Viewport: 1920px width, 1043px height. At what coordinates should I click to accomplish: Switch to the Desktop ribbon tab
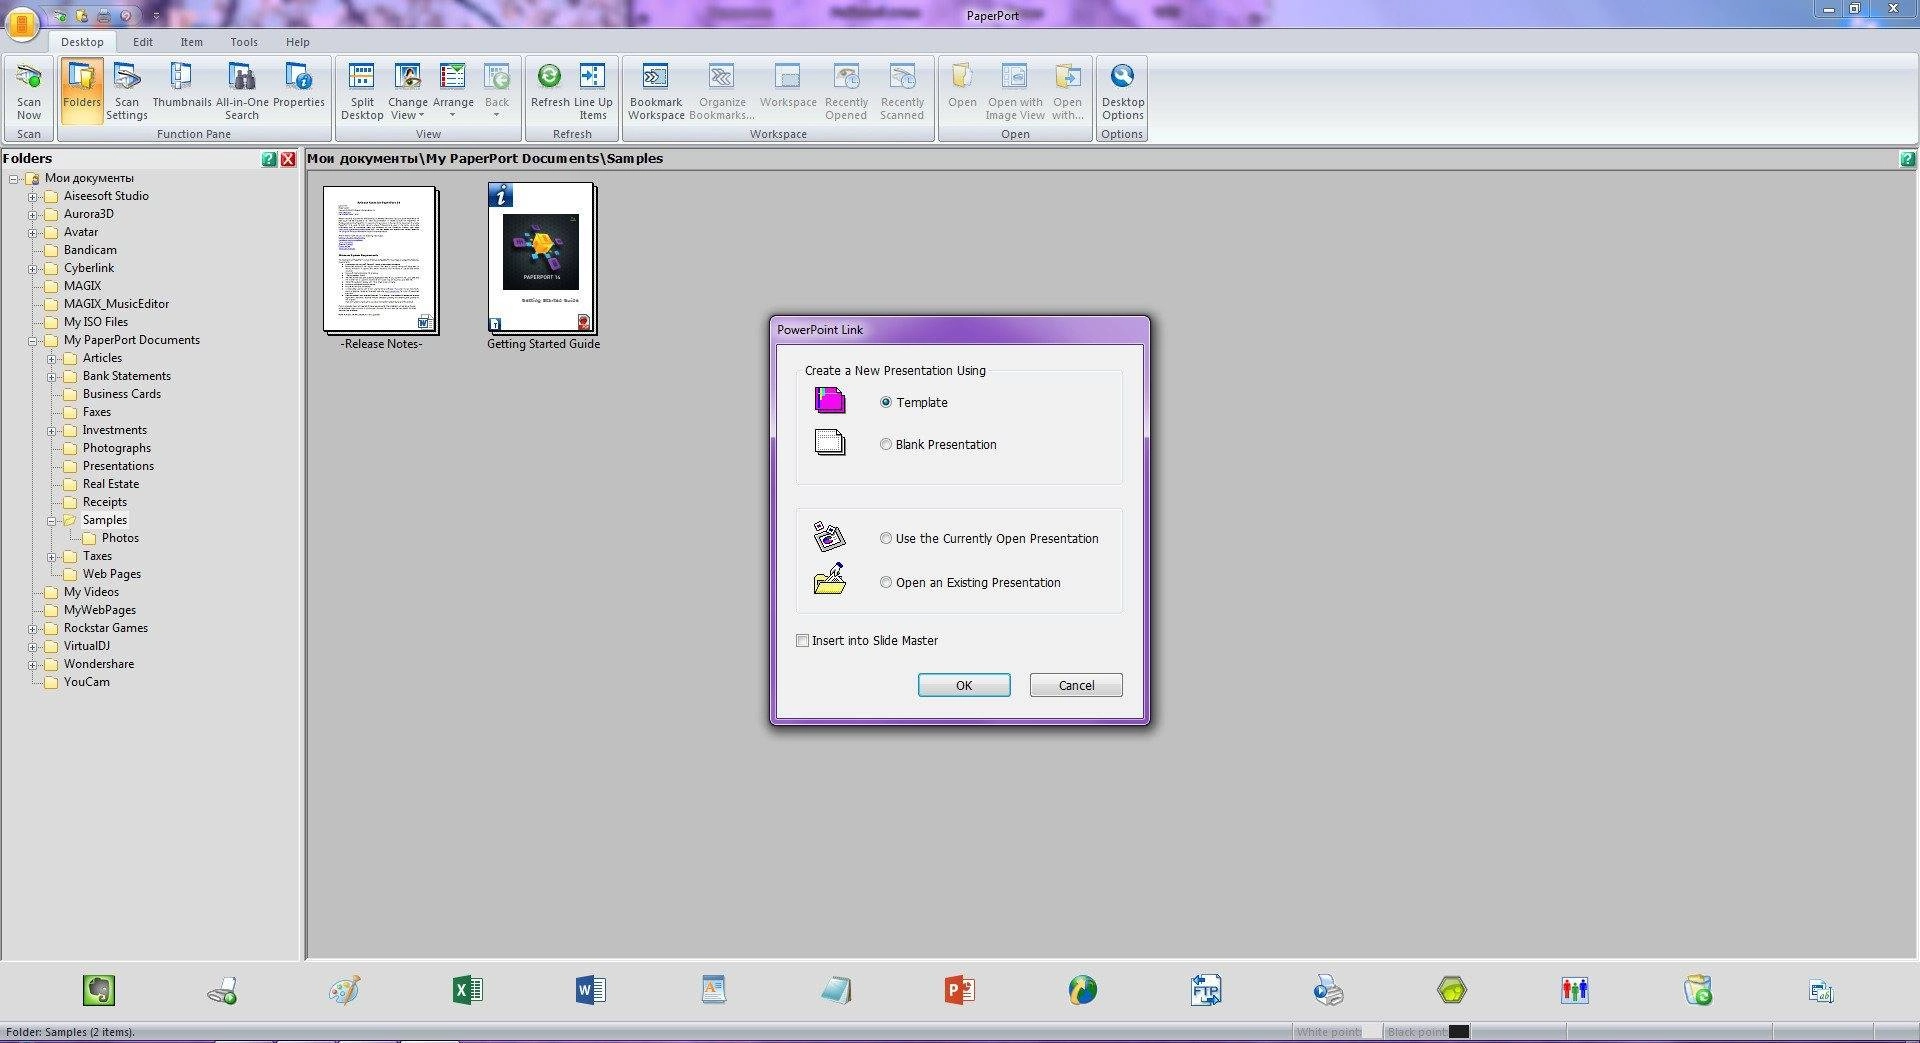pyautogui.click(x=82, y=42)
